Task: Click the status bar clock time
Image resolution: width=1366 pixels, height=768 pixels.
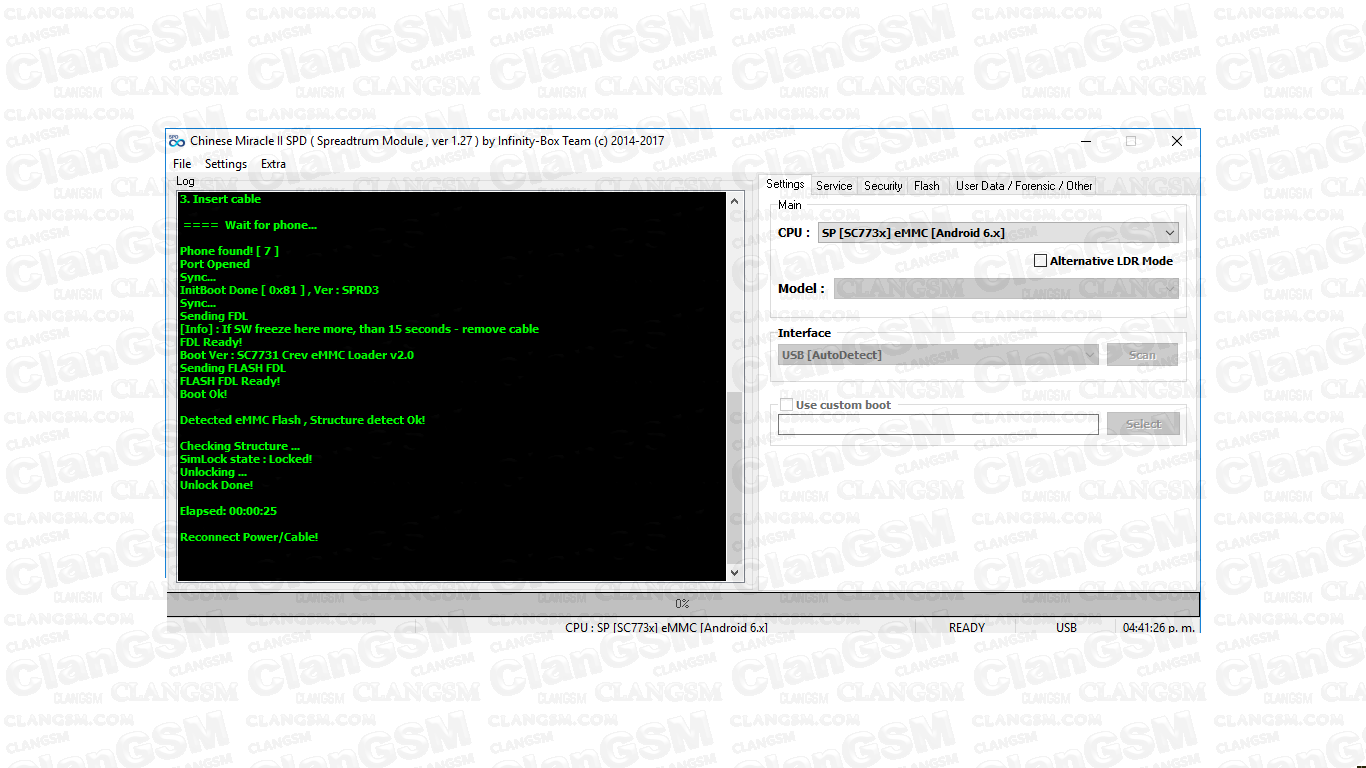Action: point(1158,628)
